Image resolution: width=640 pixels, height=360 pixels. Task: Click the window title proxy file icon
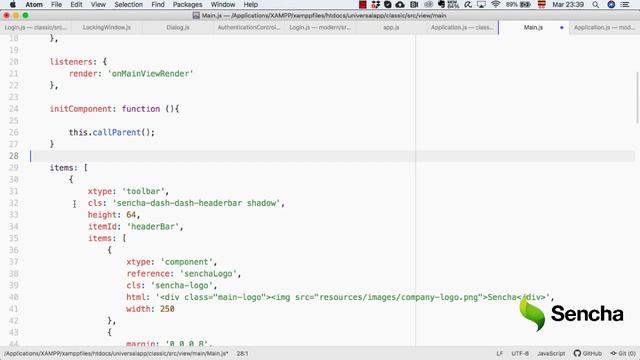[x=196, y=16]
